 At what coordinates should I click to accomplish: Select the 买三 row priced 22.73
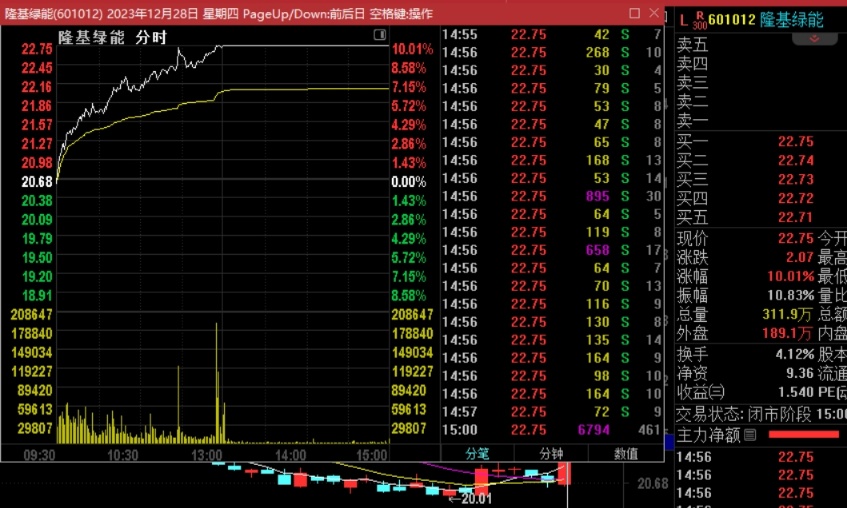coord(761,179)
